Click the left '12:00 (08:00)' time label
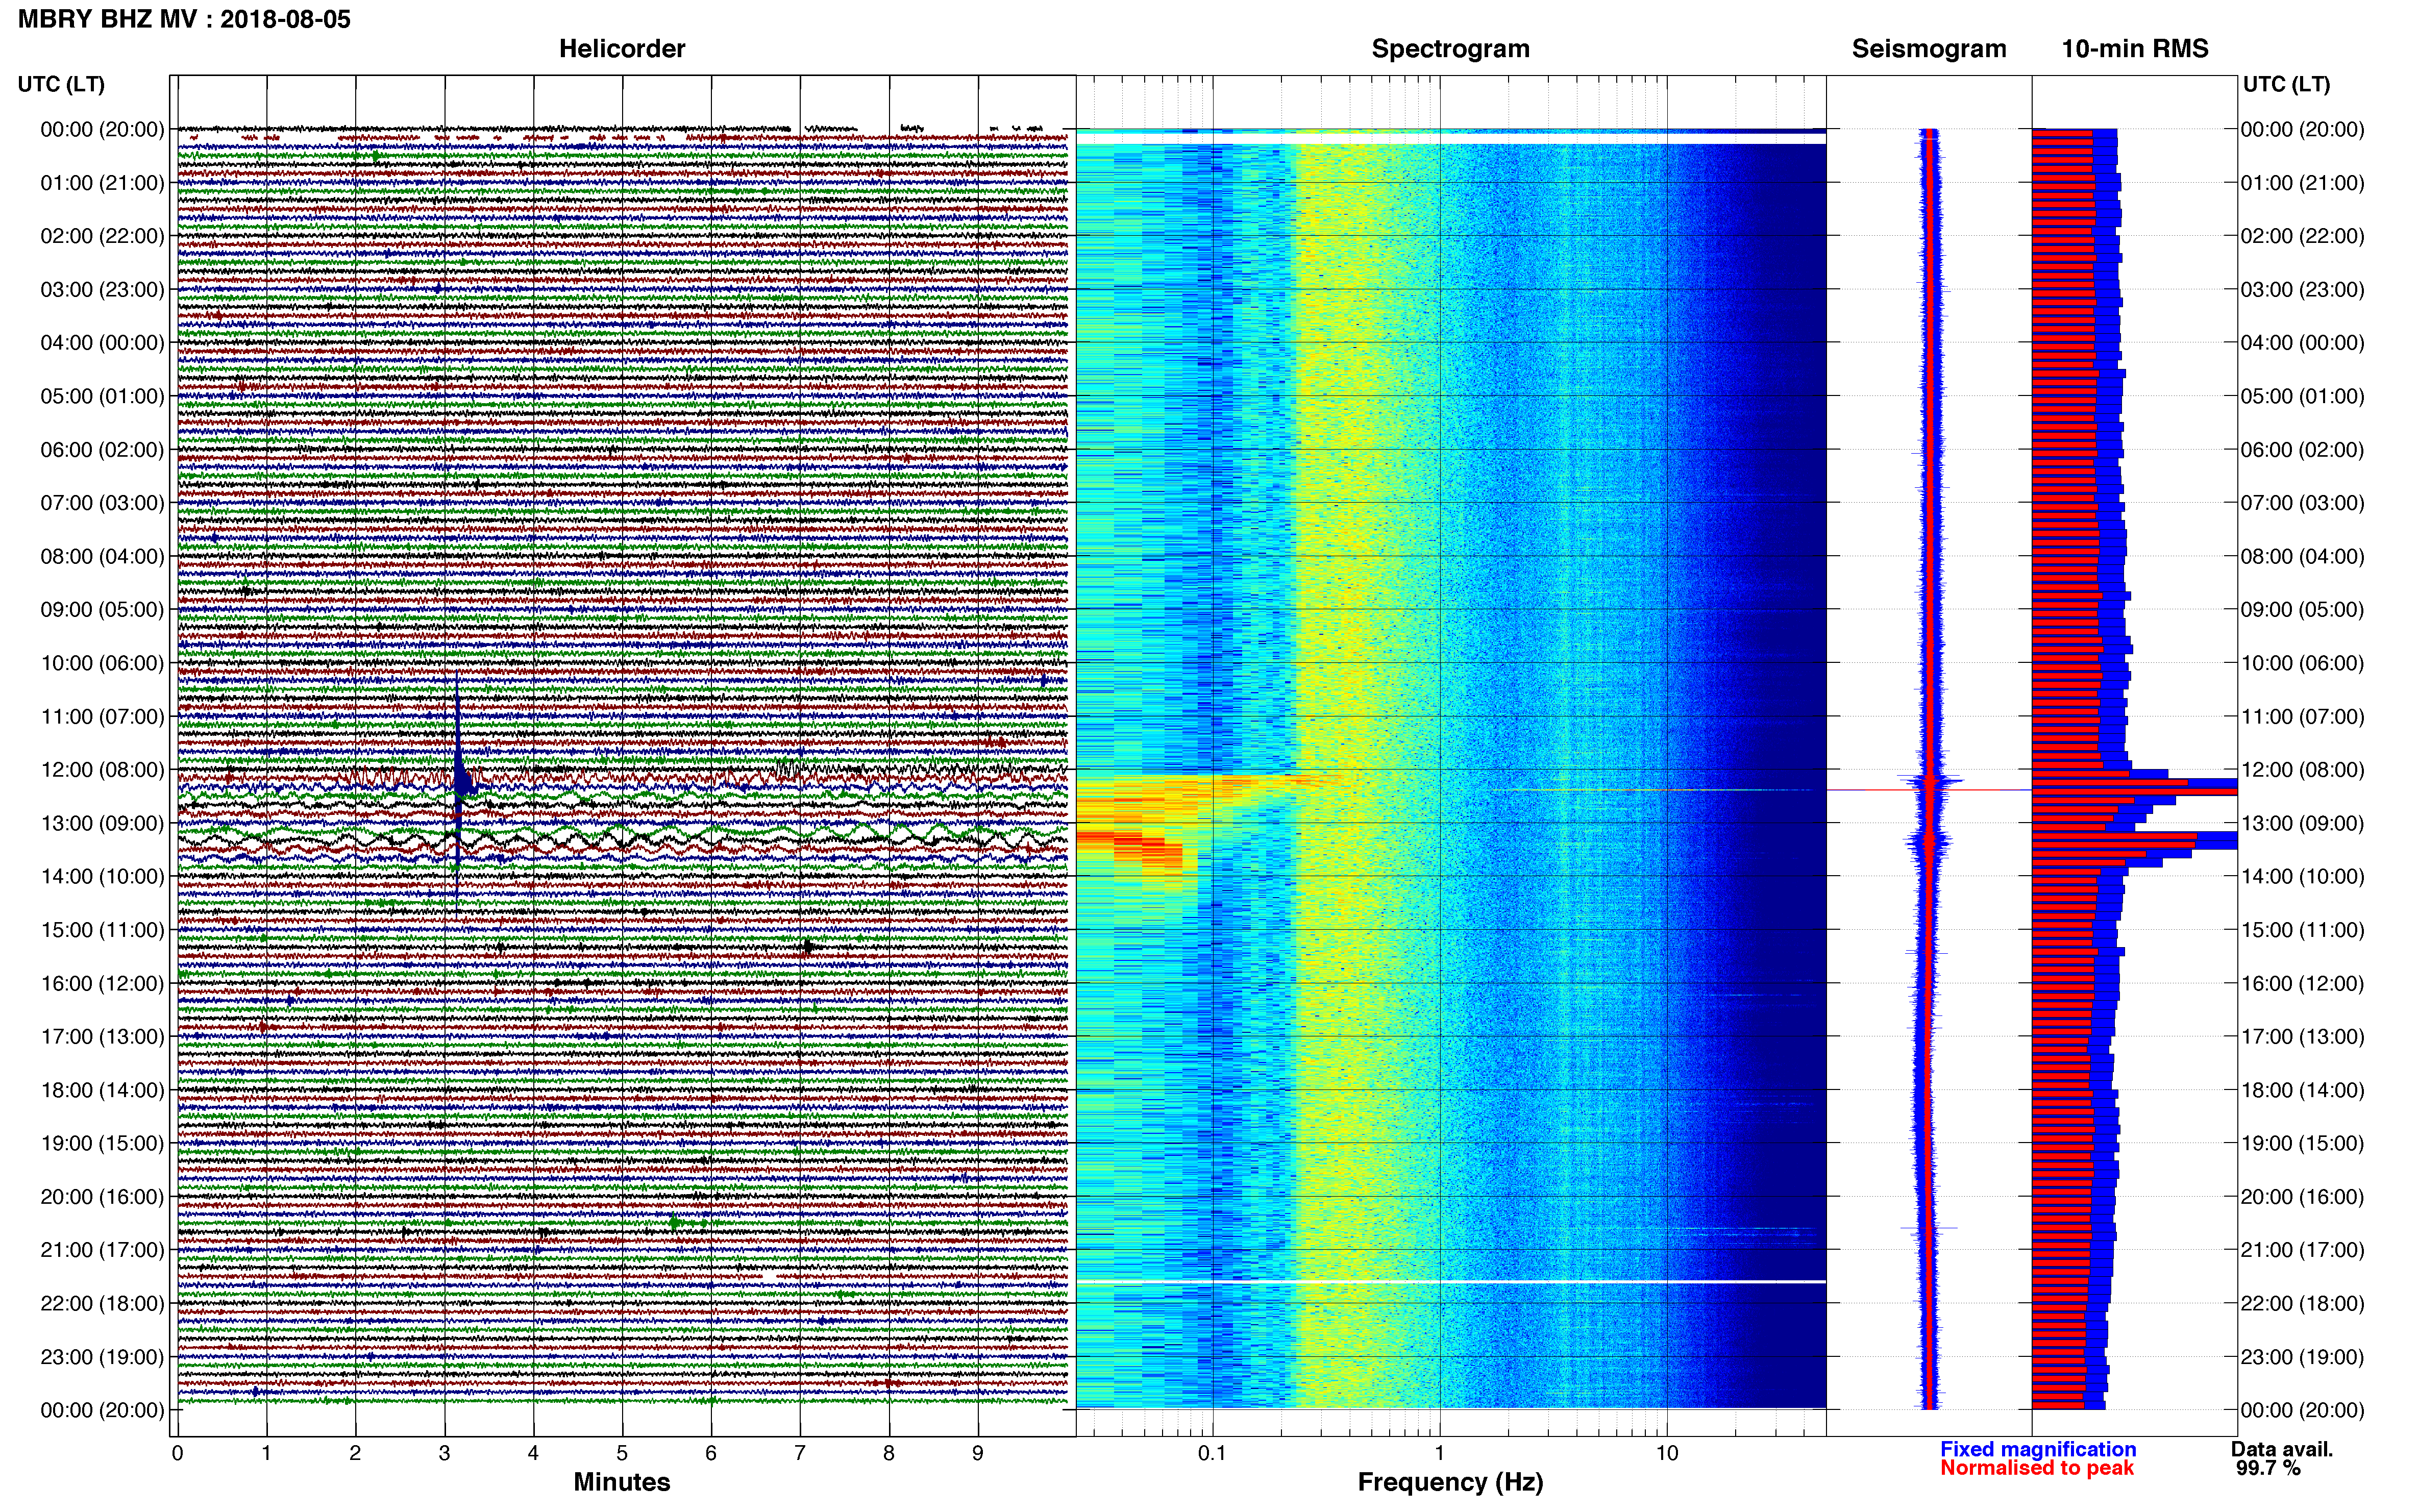 (102, 770)
